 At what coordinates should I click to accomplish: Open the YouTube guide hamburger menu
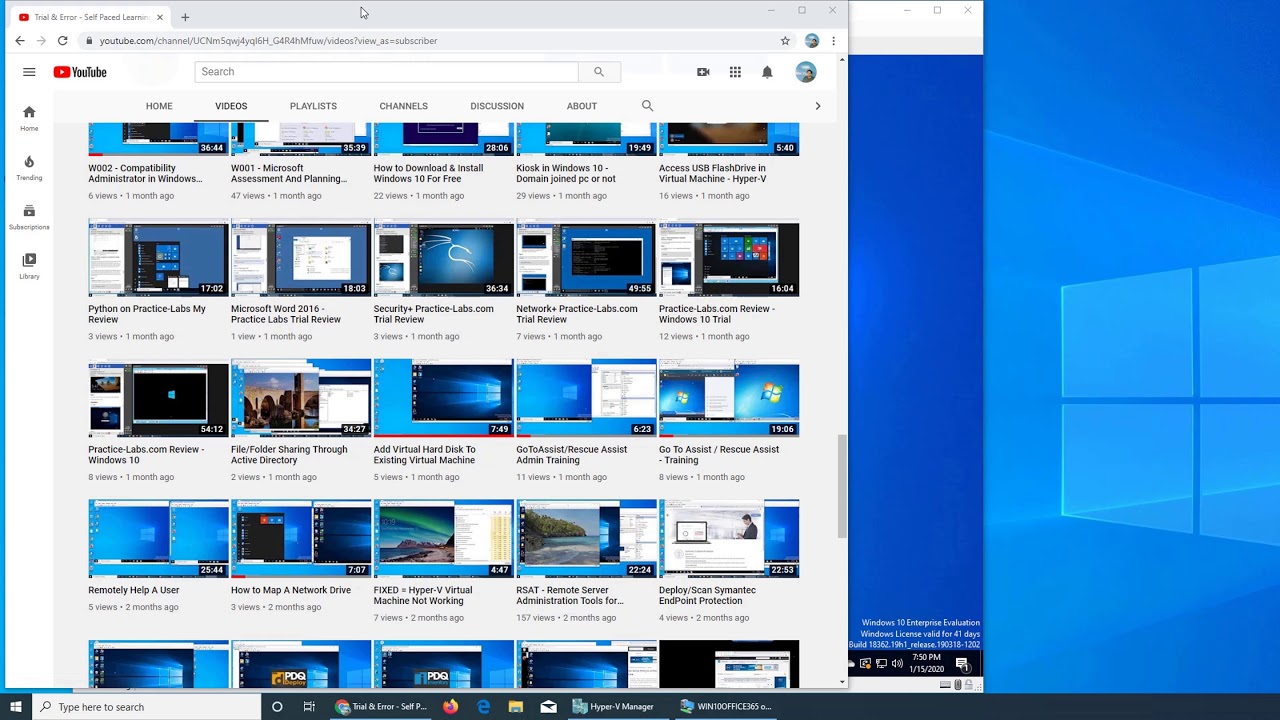(29, 72)
